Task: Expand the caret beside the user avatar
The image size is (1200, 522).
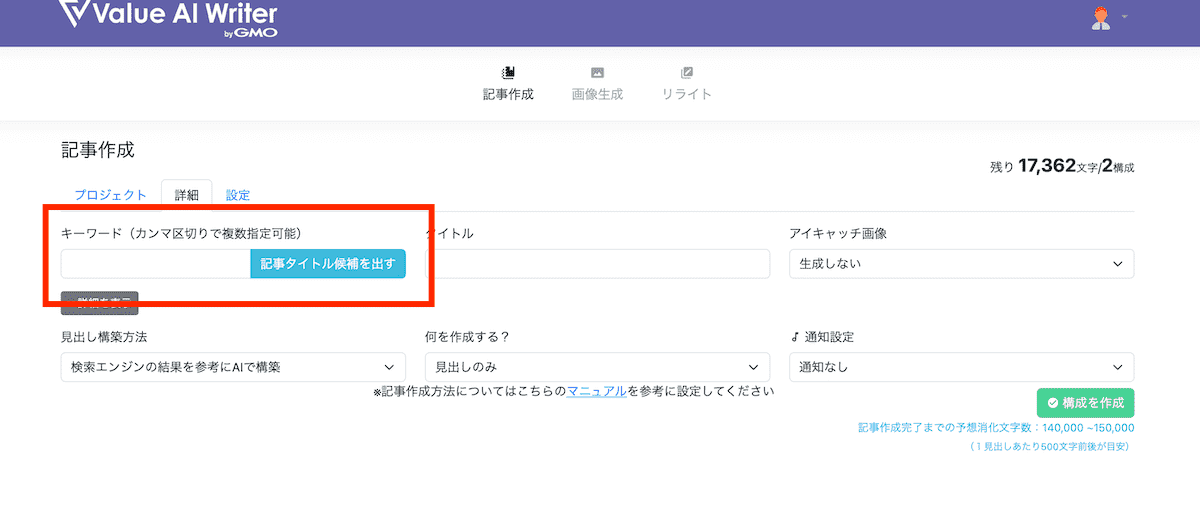Action: click(1125, 17)
